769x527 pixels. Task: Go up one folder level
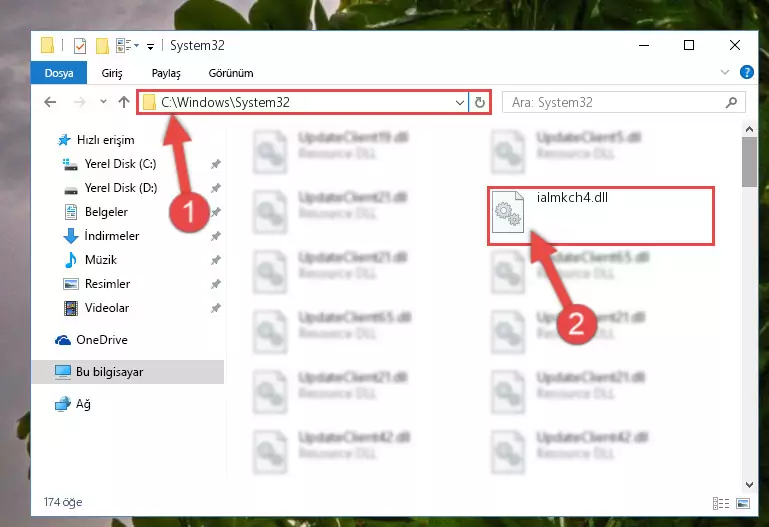click(x=124, y=102)
